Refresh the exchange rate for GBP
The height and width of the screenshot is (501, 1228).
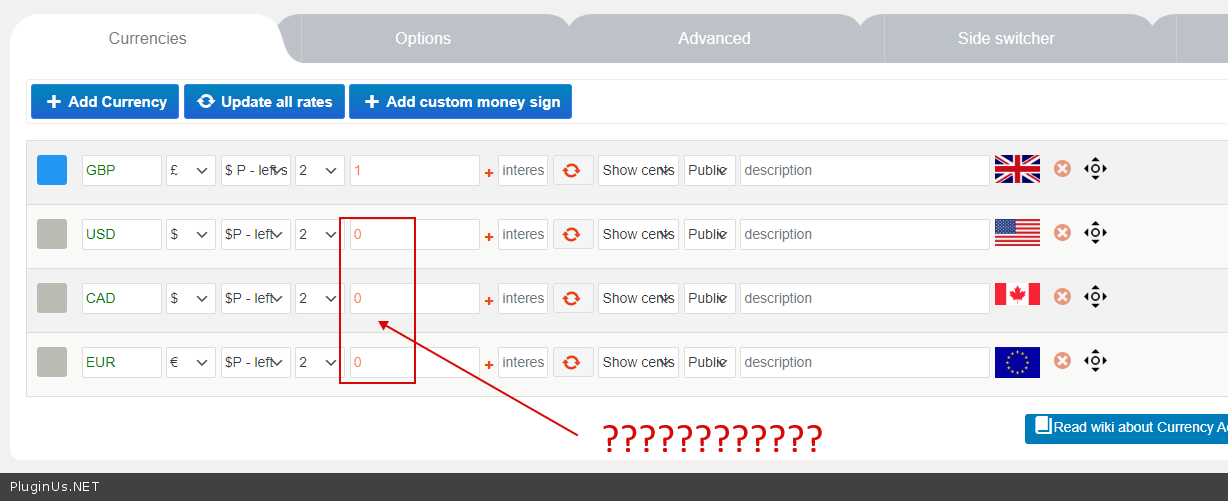573,170
